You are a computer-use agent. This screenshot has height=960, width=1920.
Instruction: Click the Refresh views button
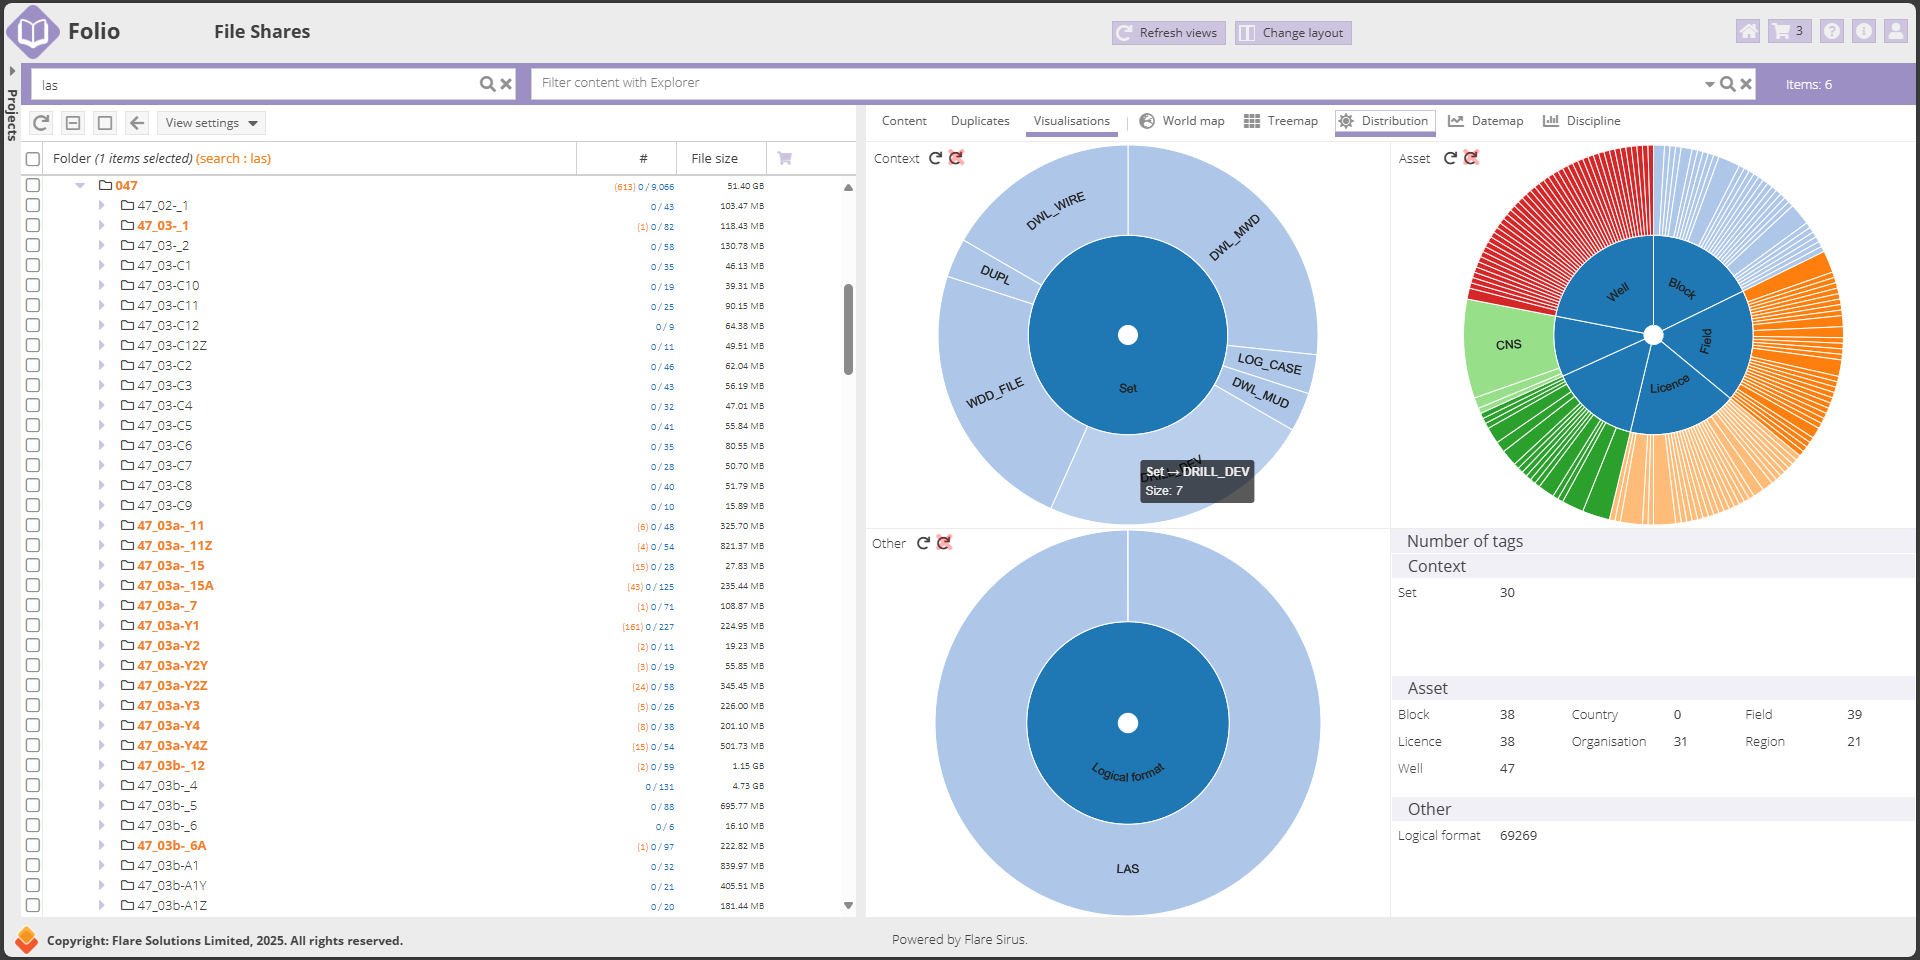click(x=1168, y=33)
